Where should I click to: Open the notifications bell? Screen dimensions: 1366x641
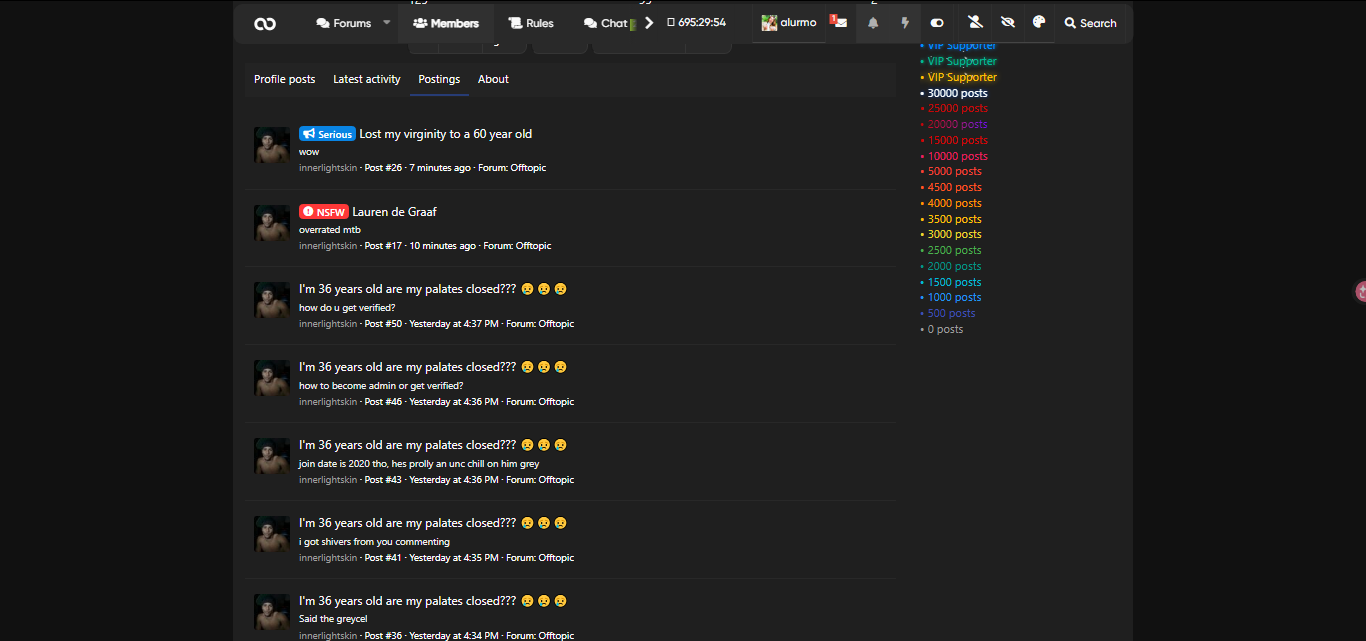point(873,23)
